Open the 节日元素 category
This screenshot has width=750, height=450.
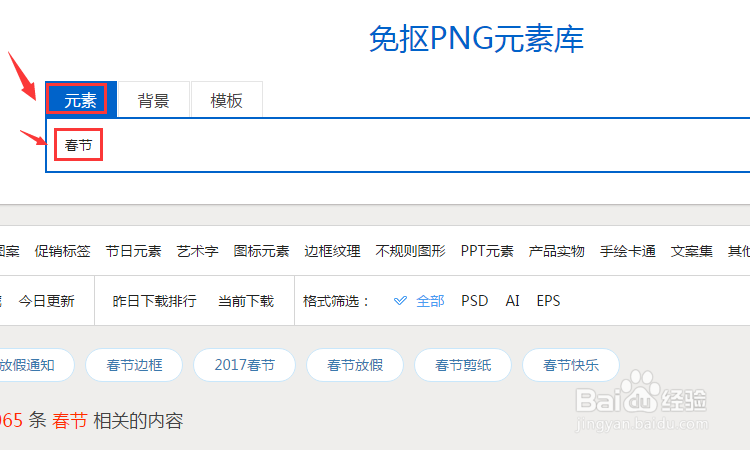coord(133,251)
